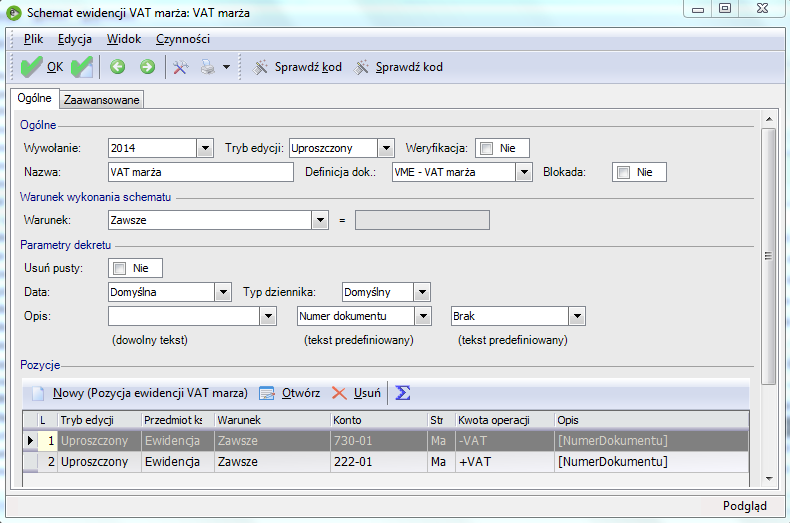Expand the Definicja dok. VME dropdown

(524, 172)
